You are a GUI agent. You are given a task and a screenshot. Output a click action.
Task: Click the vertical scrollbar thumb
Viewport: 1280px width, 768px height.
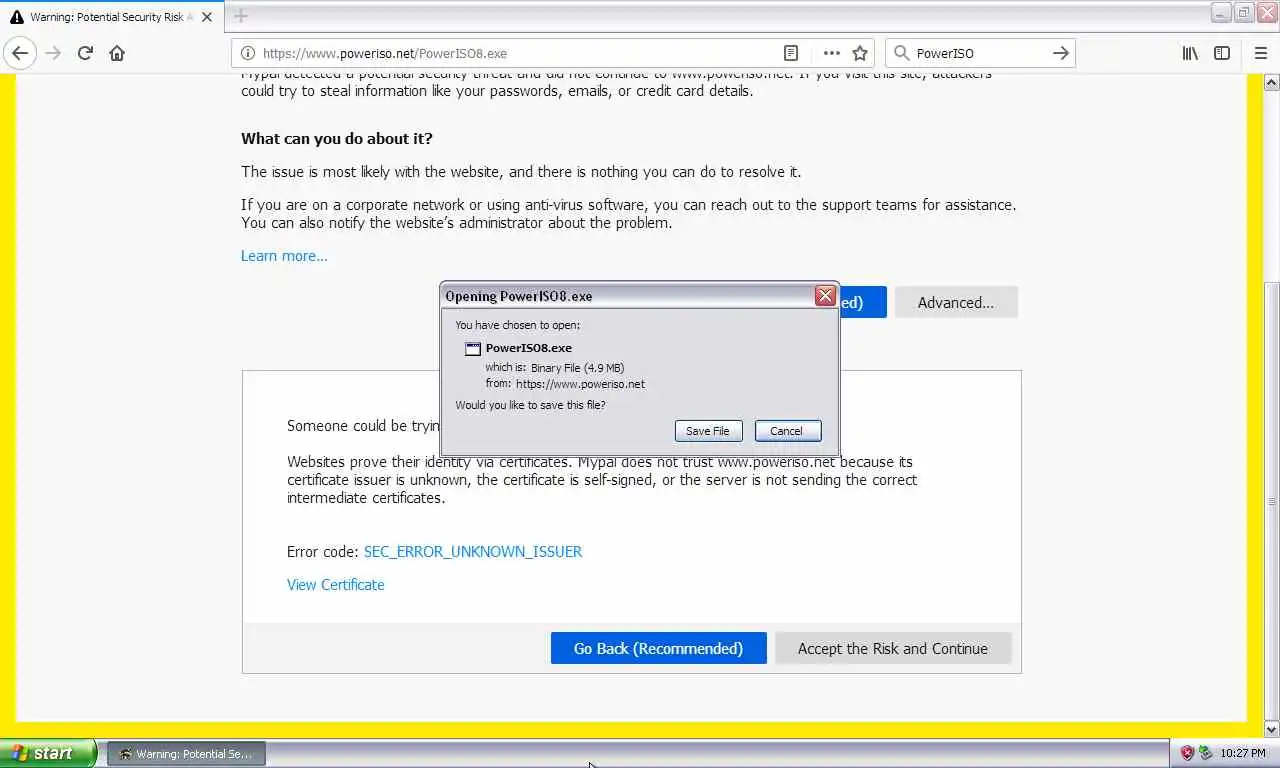[1271, 500]
